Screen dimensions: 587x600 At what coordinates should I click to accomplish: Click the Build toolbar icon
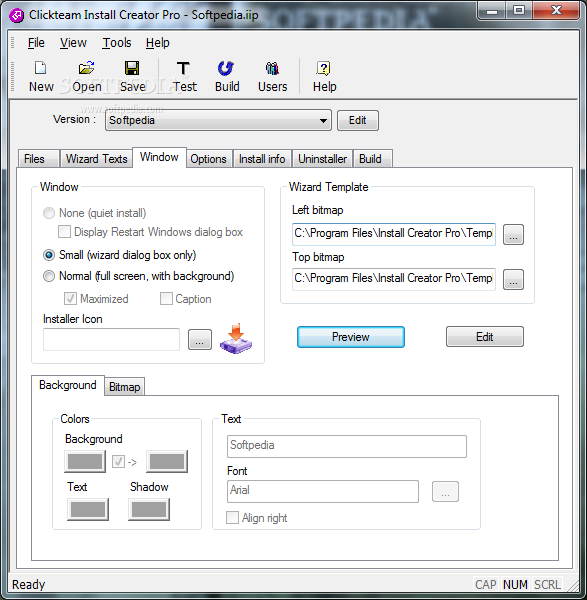[x=226, y=68]
